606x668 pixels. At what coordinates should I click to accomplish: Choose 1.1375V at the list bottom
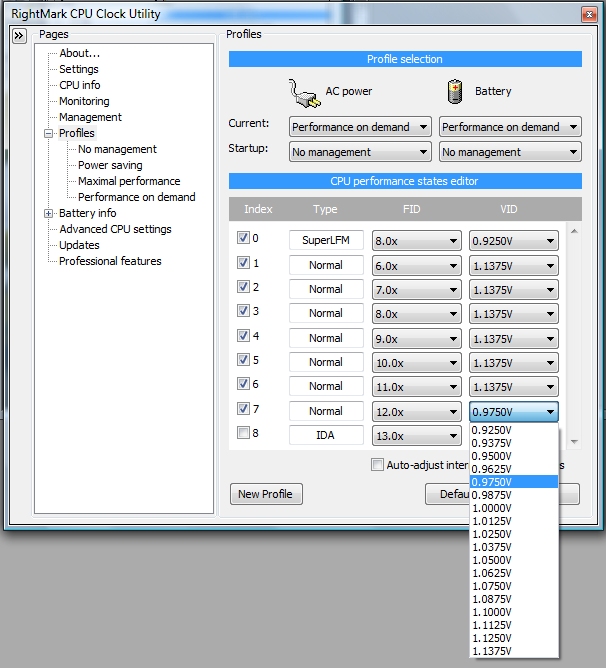click(514, 651)
